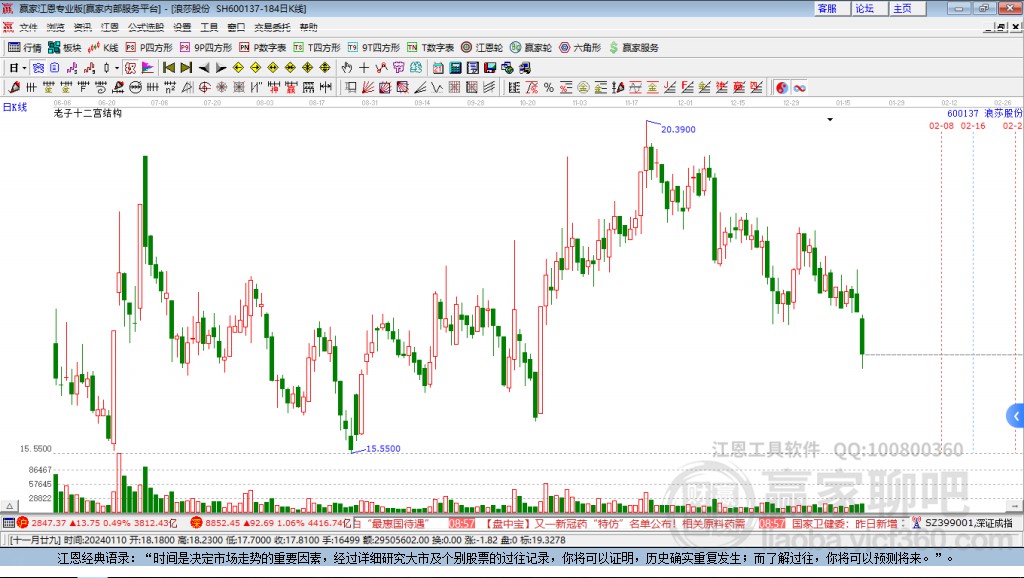Open the T四方形 tool
1024x578 pixels.
click(317, 48)
